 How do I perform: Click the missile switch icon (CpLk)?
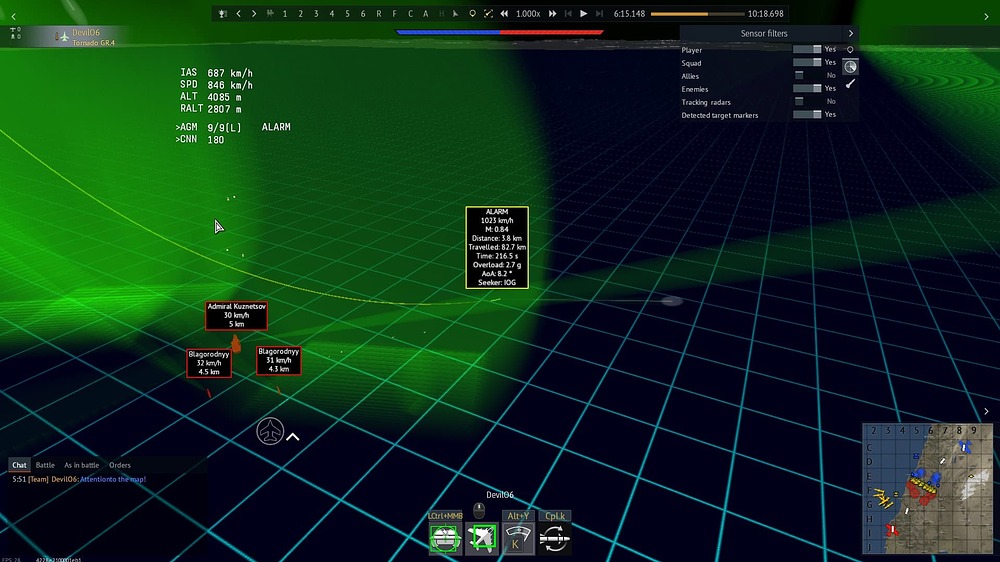555,539
